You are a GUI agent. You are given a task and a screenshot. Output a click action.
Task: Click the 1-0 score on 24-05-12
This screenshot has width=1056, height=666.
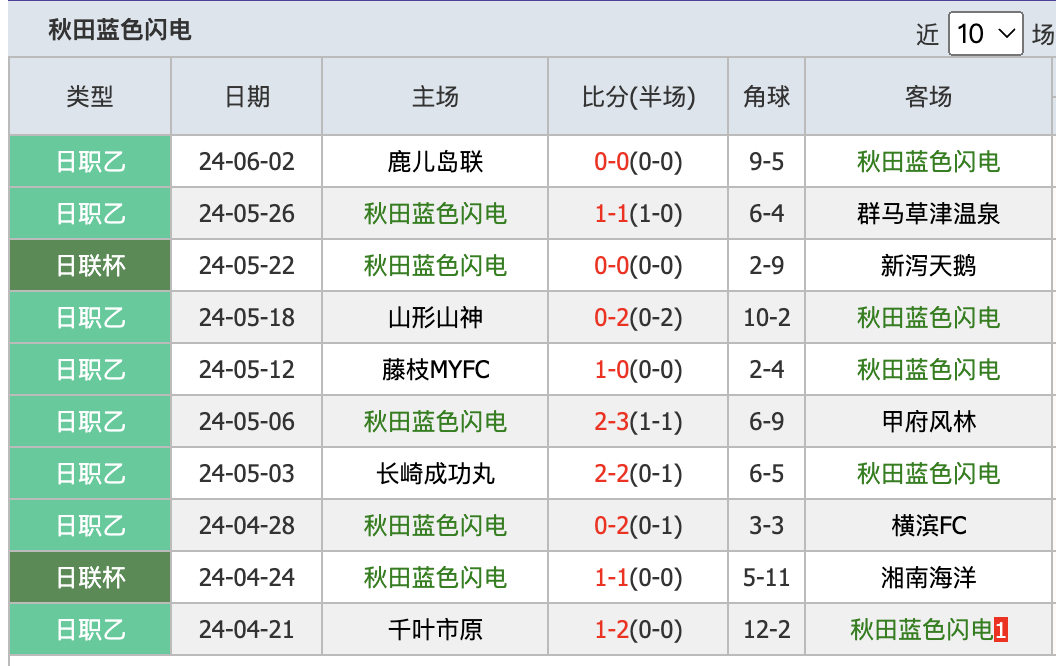click(612, 369)
